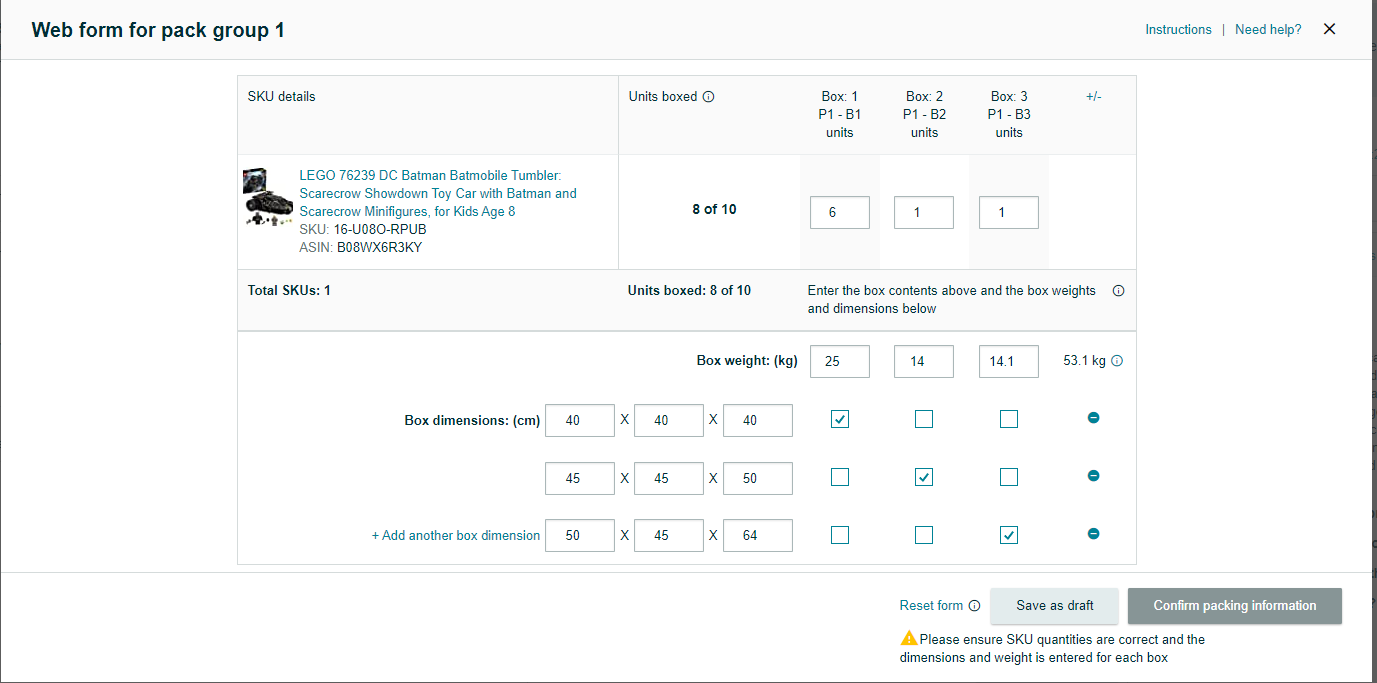Viewport: 1377px width, 683px height.
Task: Click info icon next to Reset form
Action: [974, 606]
